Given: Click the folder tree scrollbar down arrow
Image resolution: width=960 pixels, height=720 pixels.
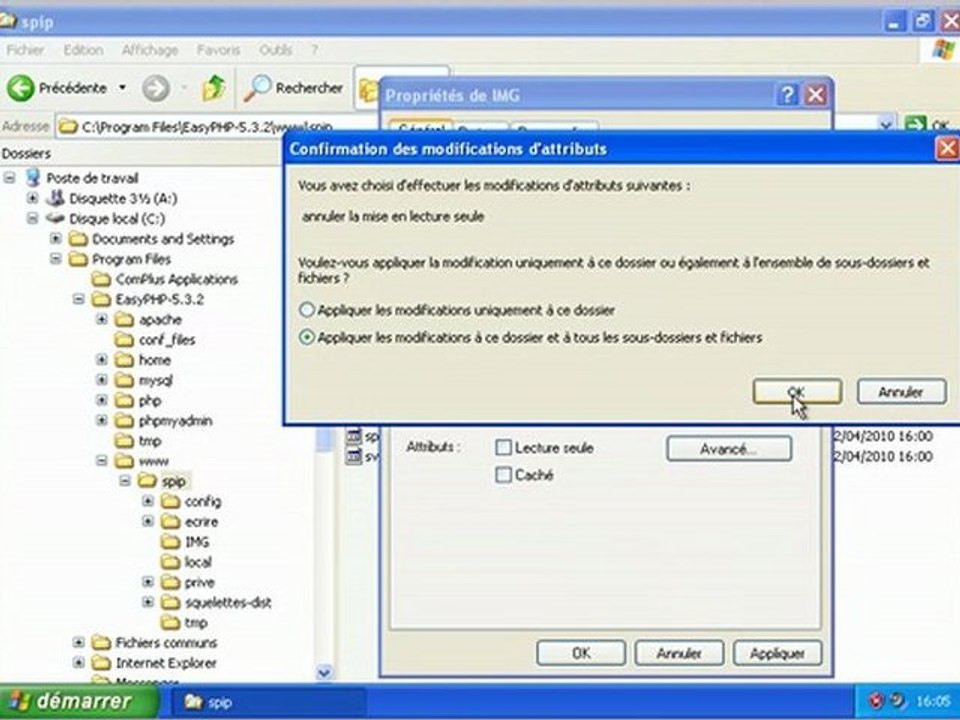Looking at the screenshot, I should [324, 672].
